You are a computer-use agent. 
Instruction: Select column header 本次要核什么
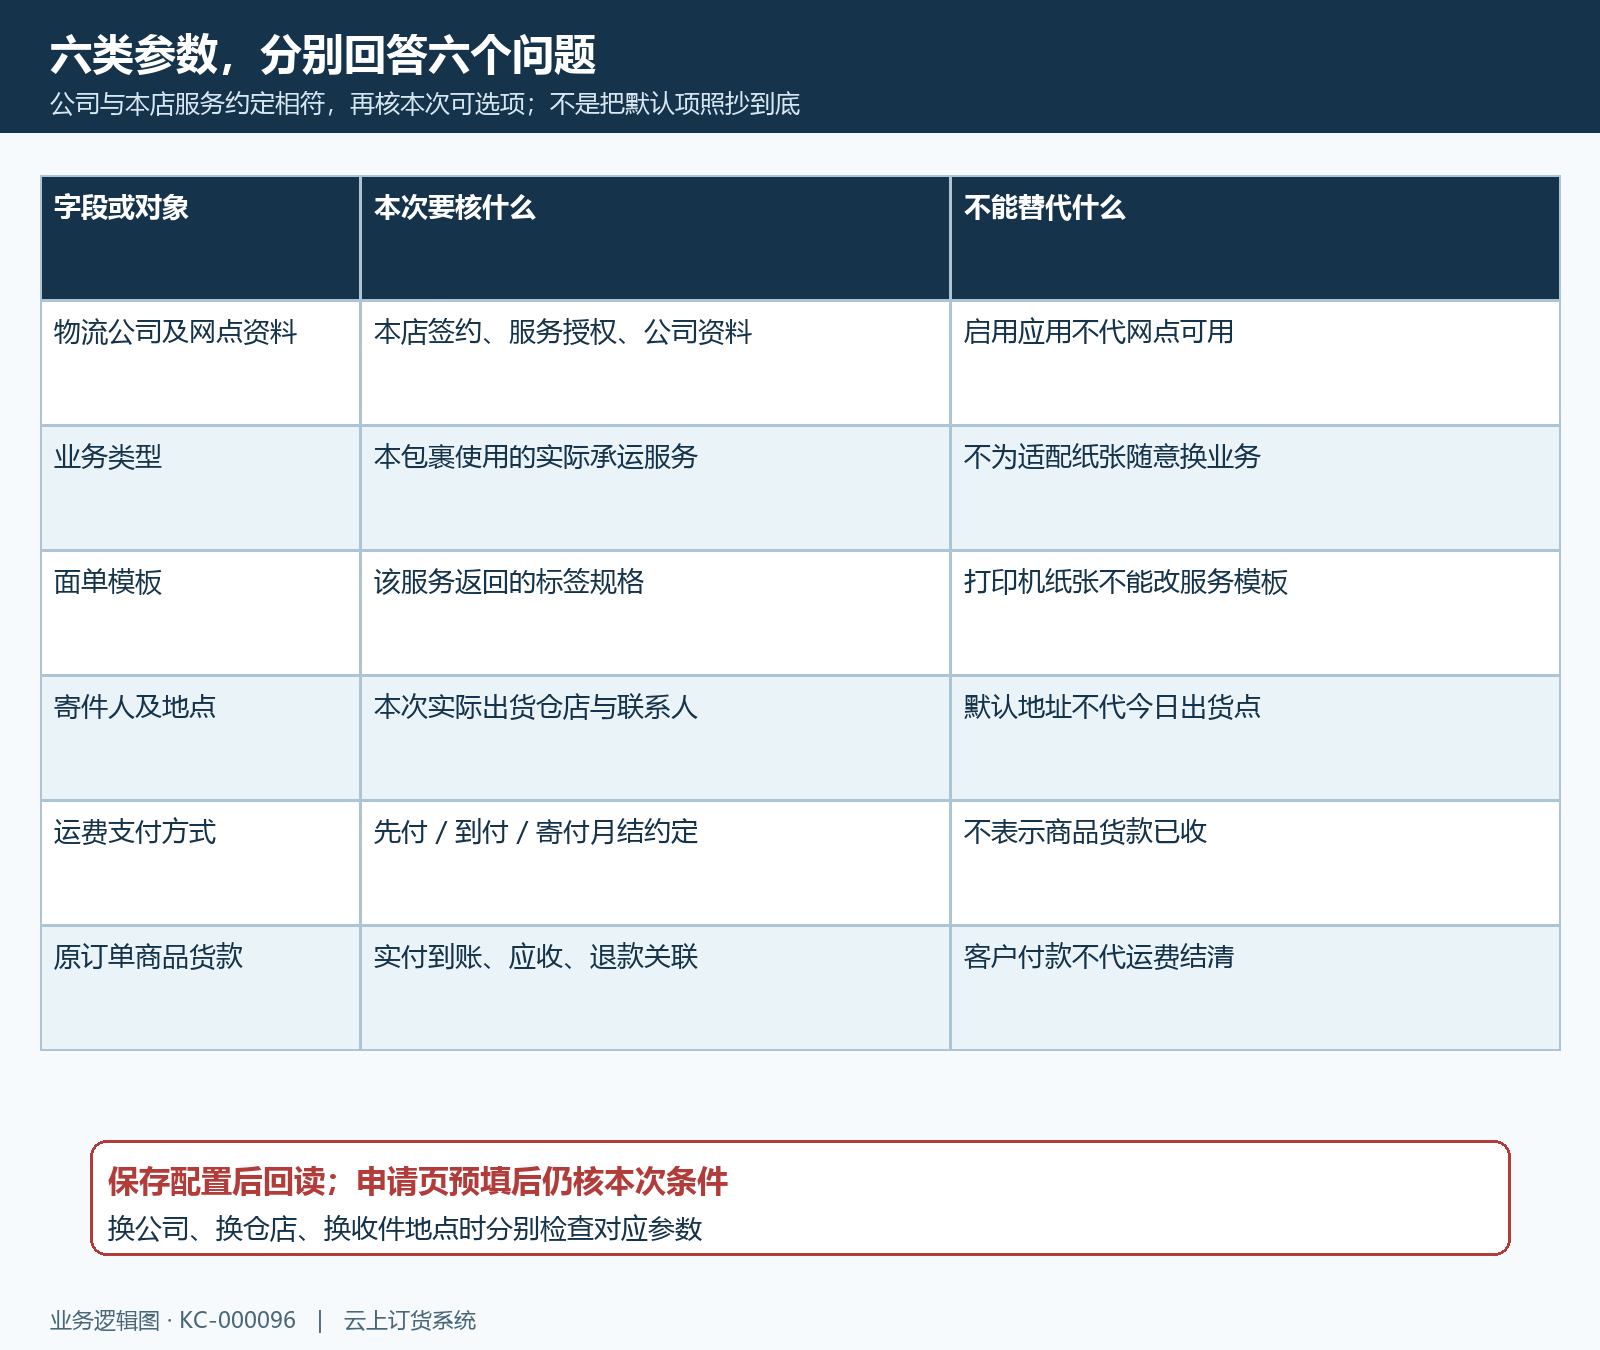655,238
